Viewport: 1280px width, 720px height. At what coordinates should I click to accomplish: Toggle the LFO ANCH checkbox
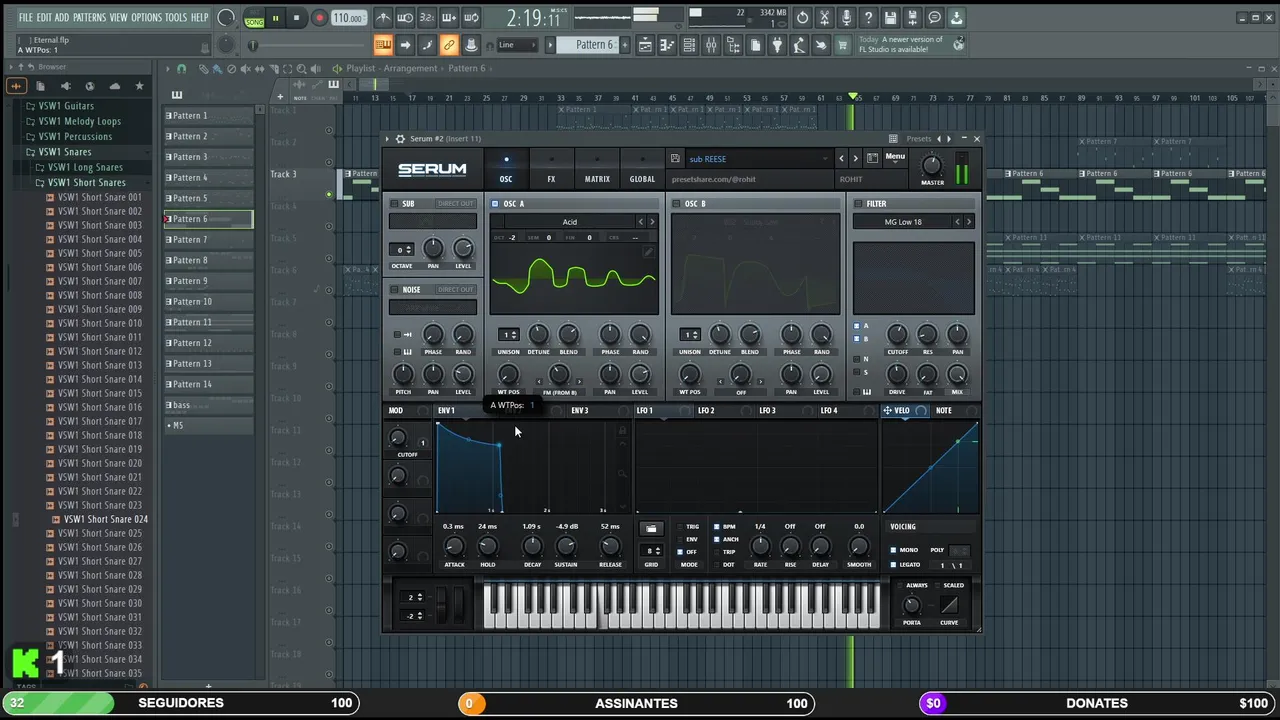(716, 539)
